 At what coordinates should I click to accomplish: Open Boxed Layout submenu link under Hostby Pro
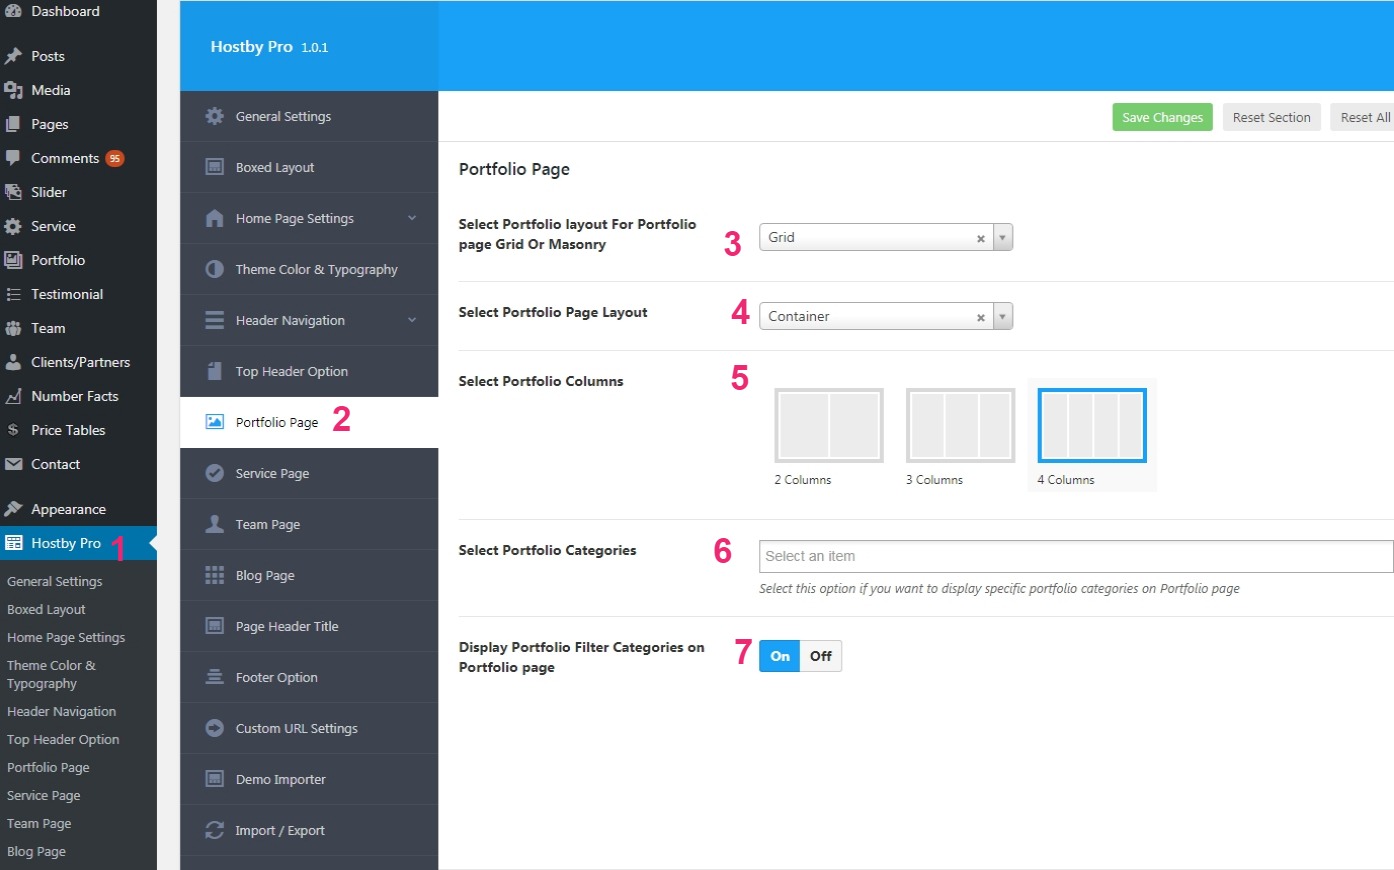[46, 609]
